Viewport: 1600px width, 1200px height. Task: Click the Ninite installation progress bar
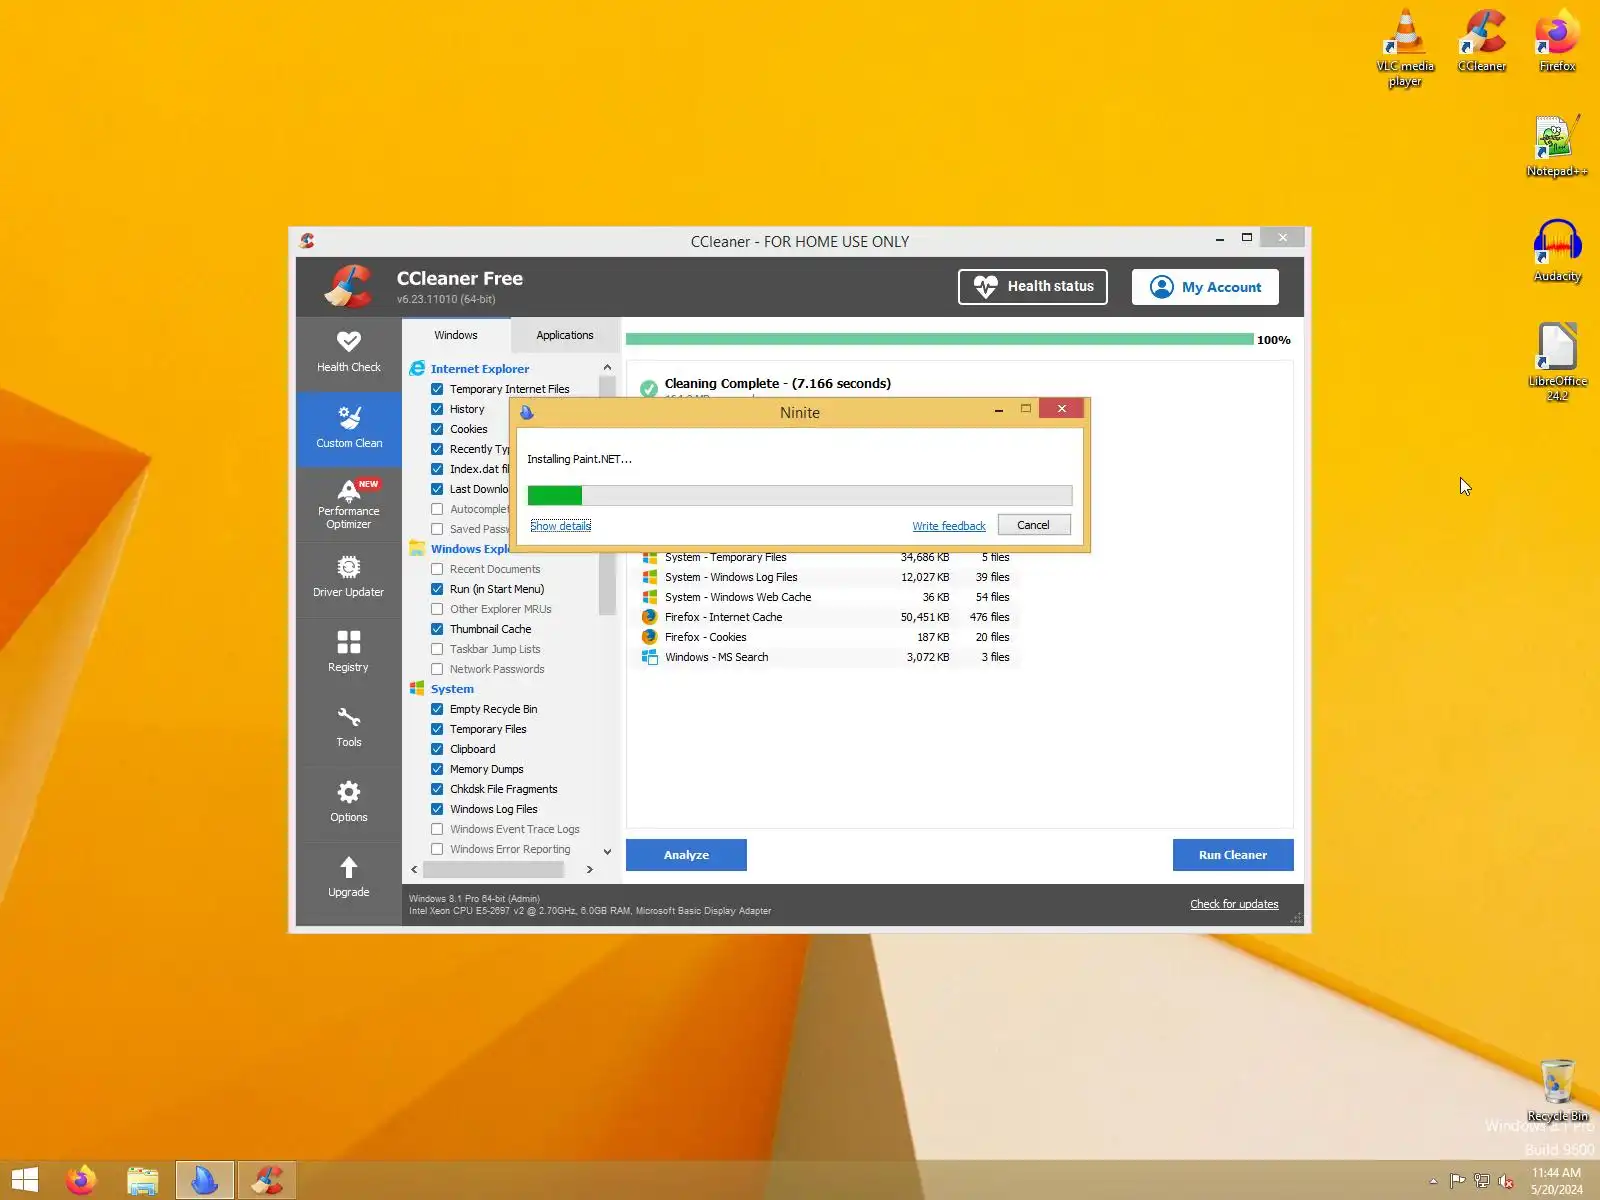pyautogui.click(x=800, y=495)
